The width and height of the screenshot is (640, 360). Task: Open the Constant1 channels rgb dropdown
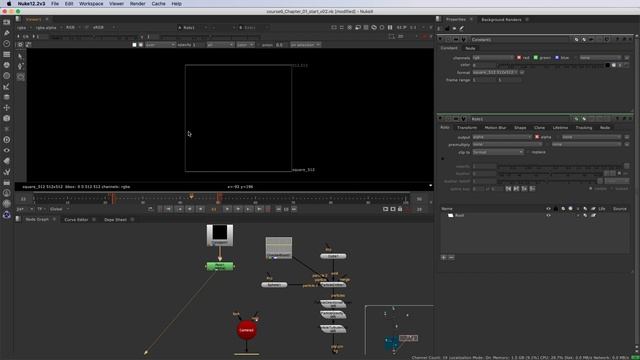pos(493,58)
